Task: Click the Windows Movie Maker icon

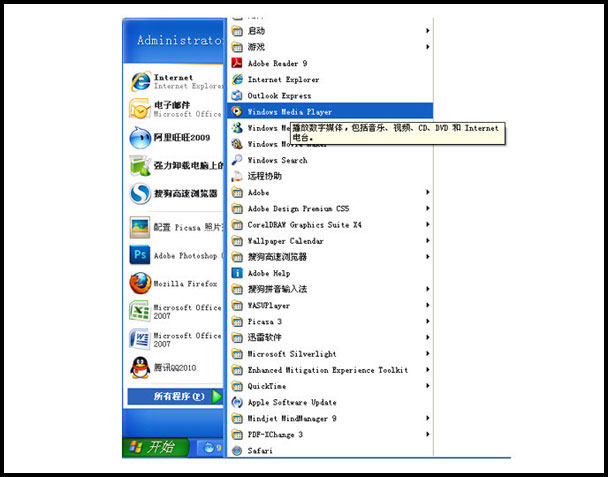Action: click(x=237, y=144)
